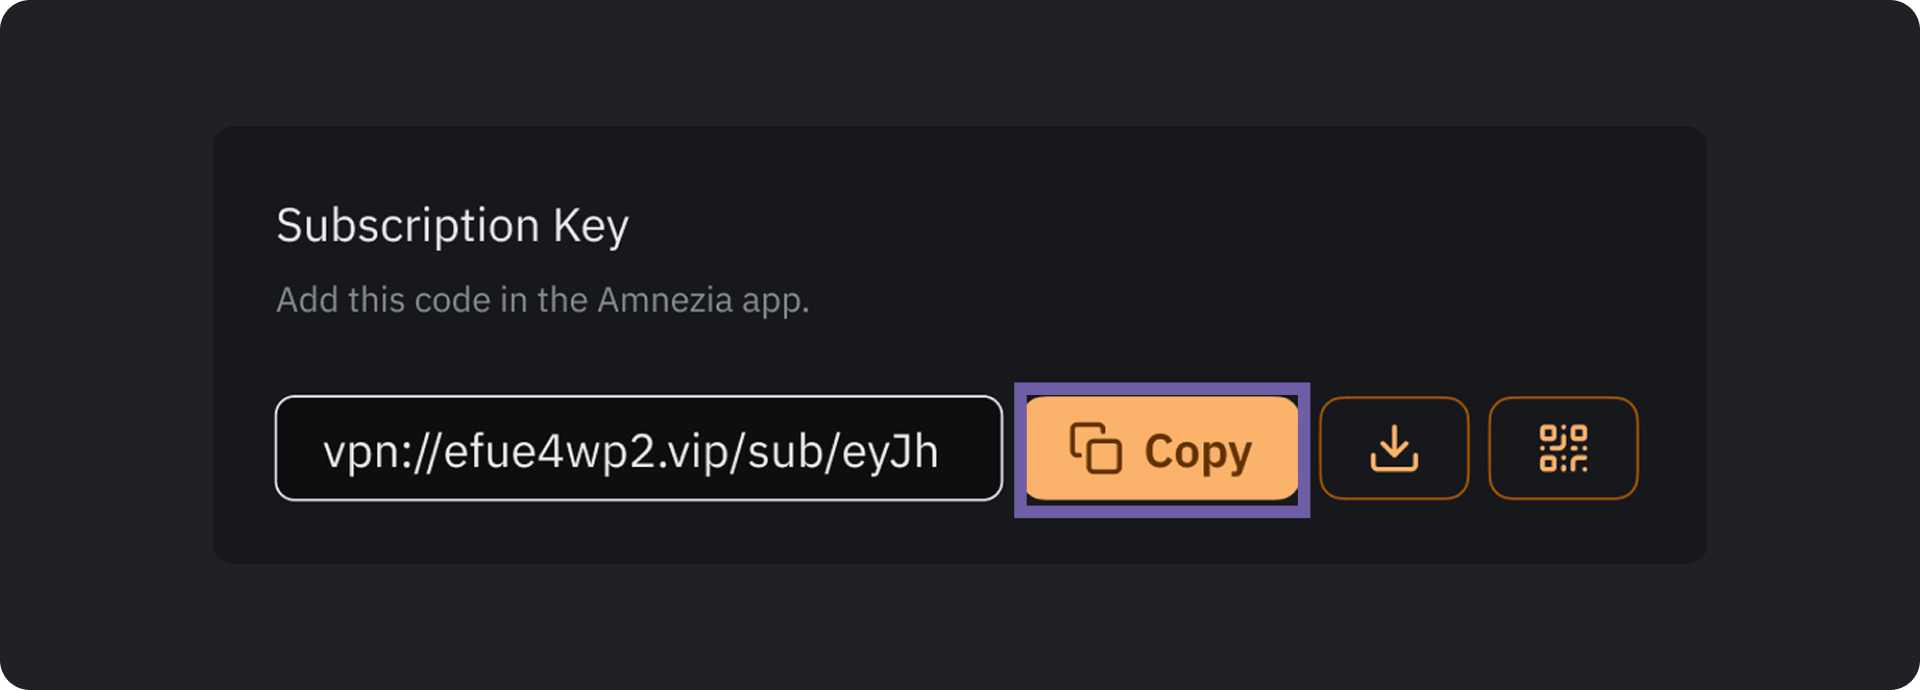This screenshot has width=1920, height=690.
Task: Click the Subscription Key text field
Action: tap(638, 449)
